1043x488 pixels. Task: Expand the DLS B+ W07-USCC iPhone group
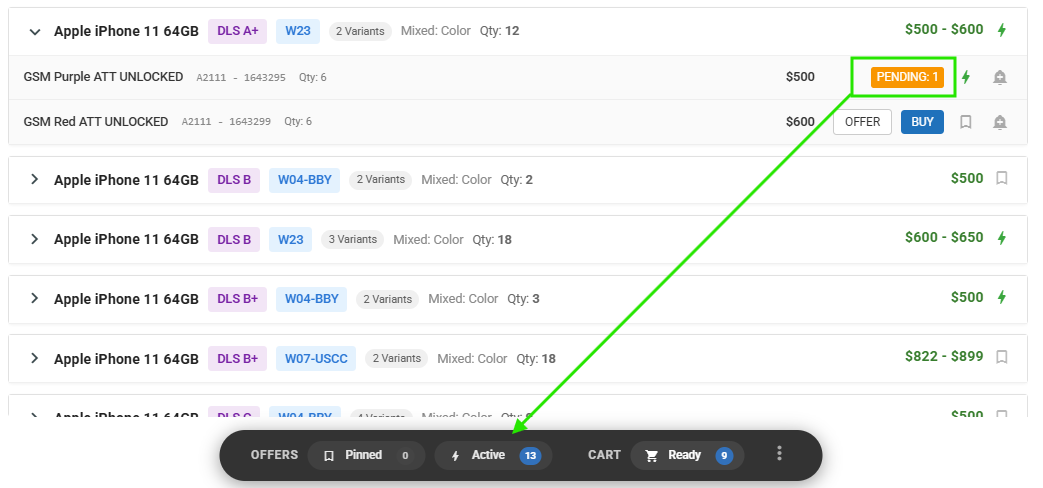[35, 358]
